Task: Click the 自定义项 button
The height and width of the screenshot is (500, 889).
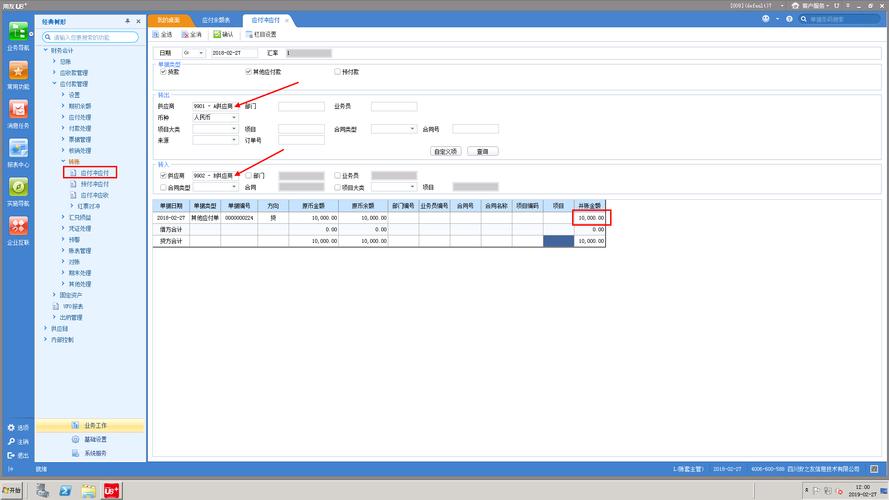Action: point(446,151)
